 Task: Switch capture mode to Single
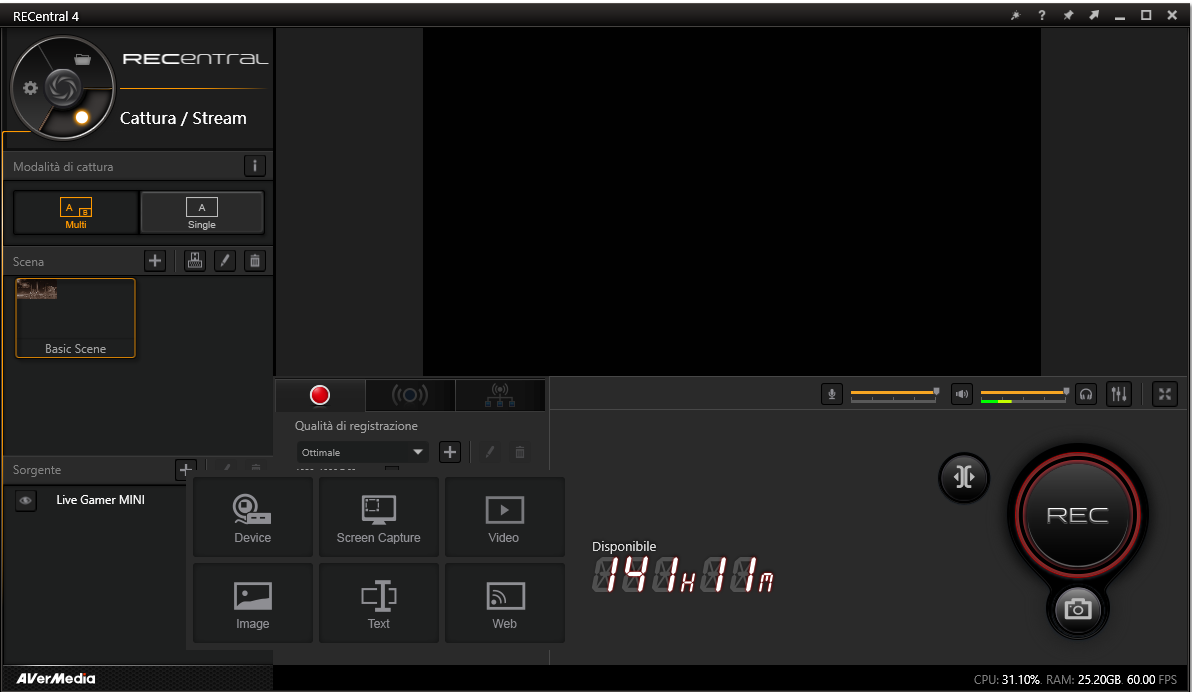click(x=202, y=212)
